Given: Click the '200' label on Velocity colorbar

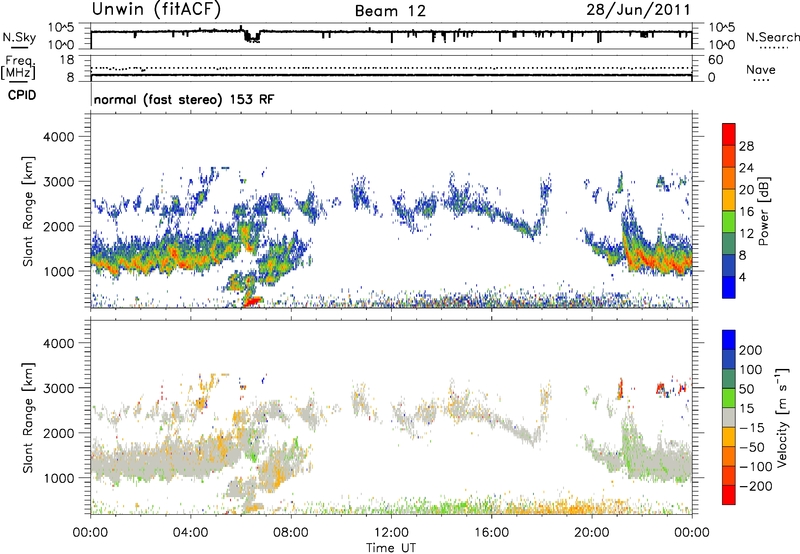Looking at the screenshot, I should point(751,350).
